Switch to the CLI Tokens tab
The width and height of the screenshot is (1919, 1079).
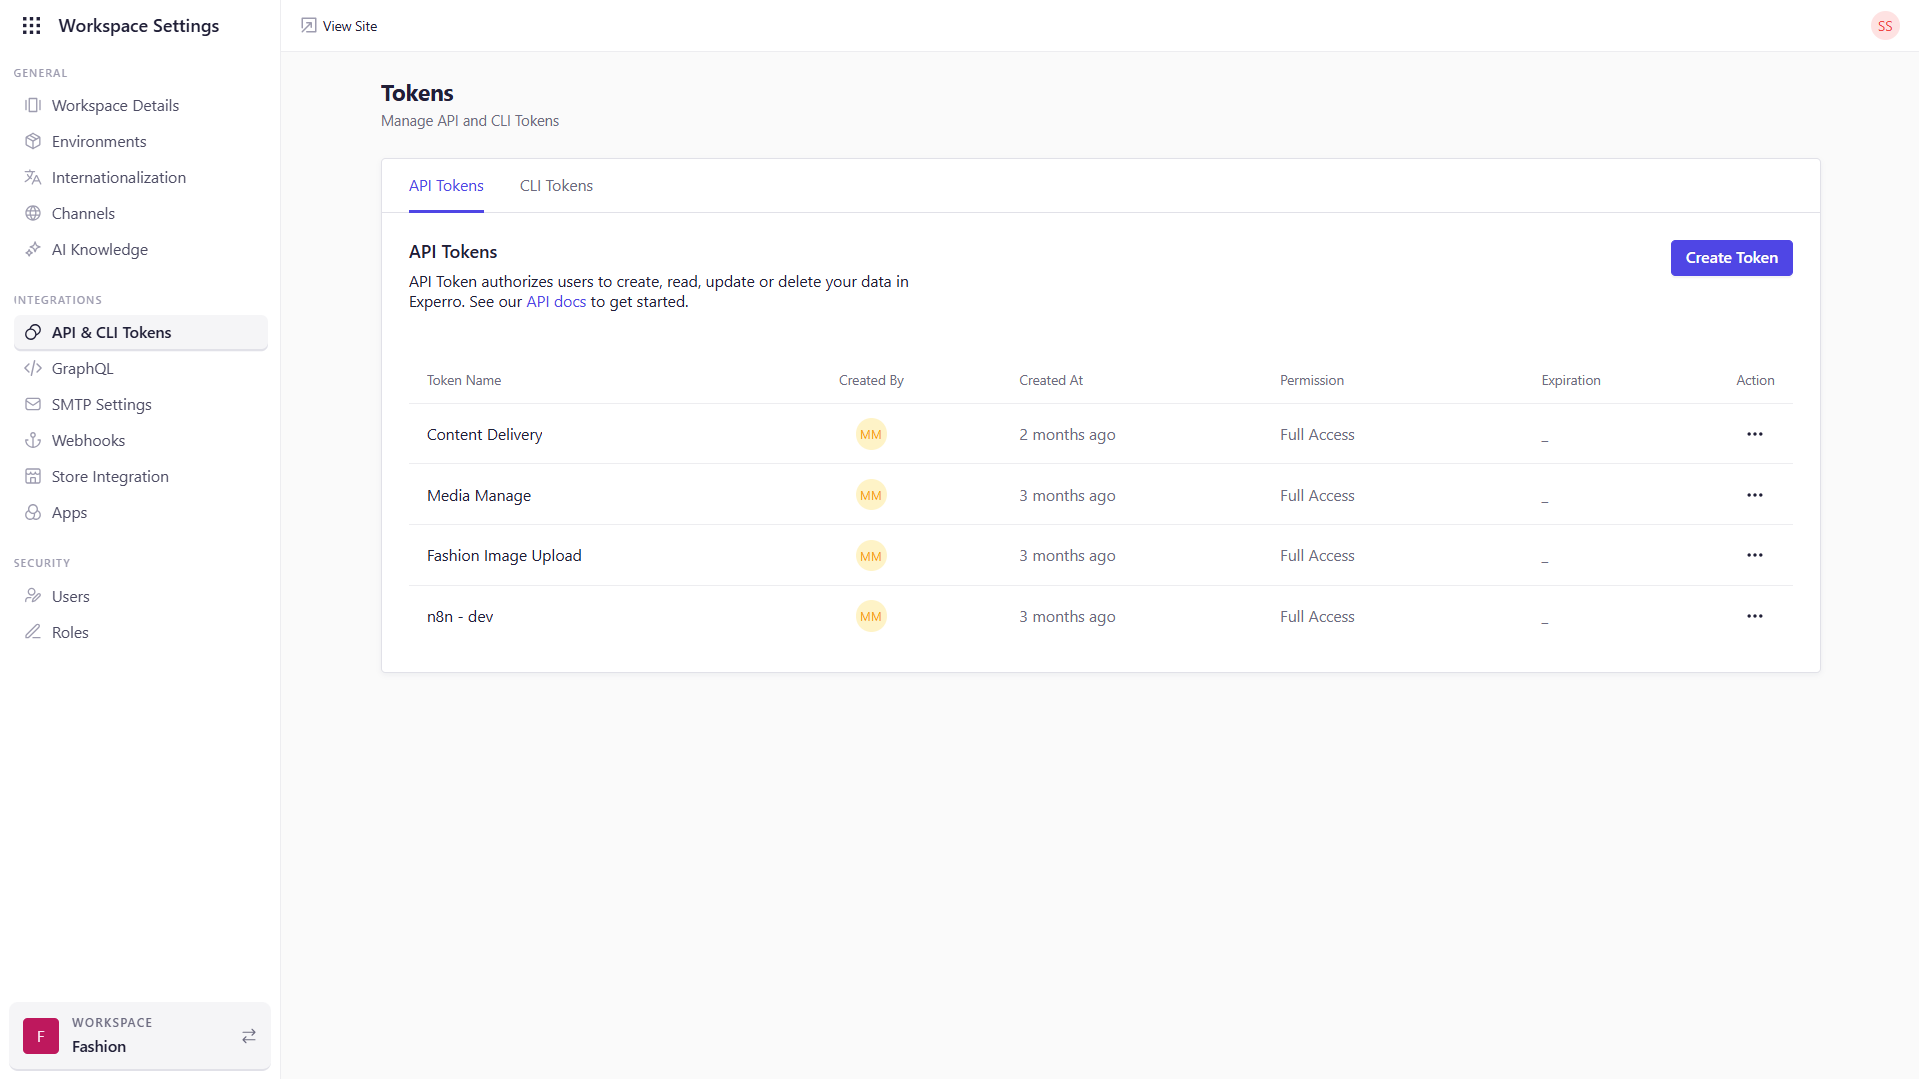(556, 185)
